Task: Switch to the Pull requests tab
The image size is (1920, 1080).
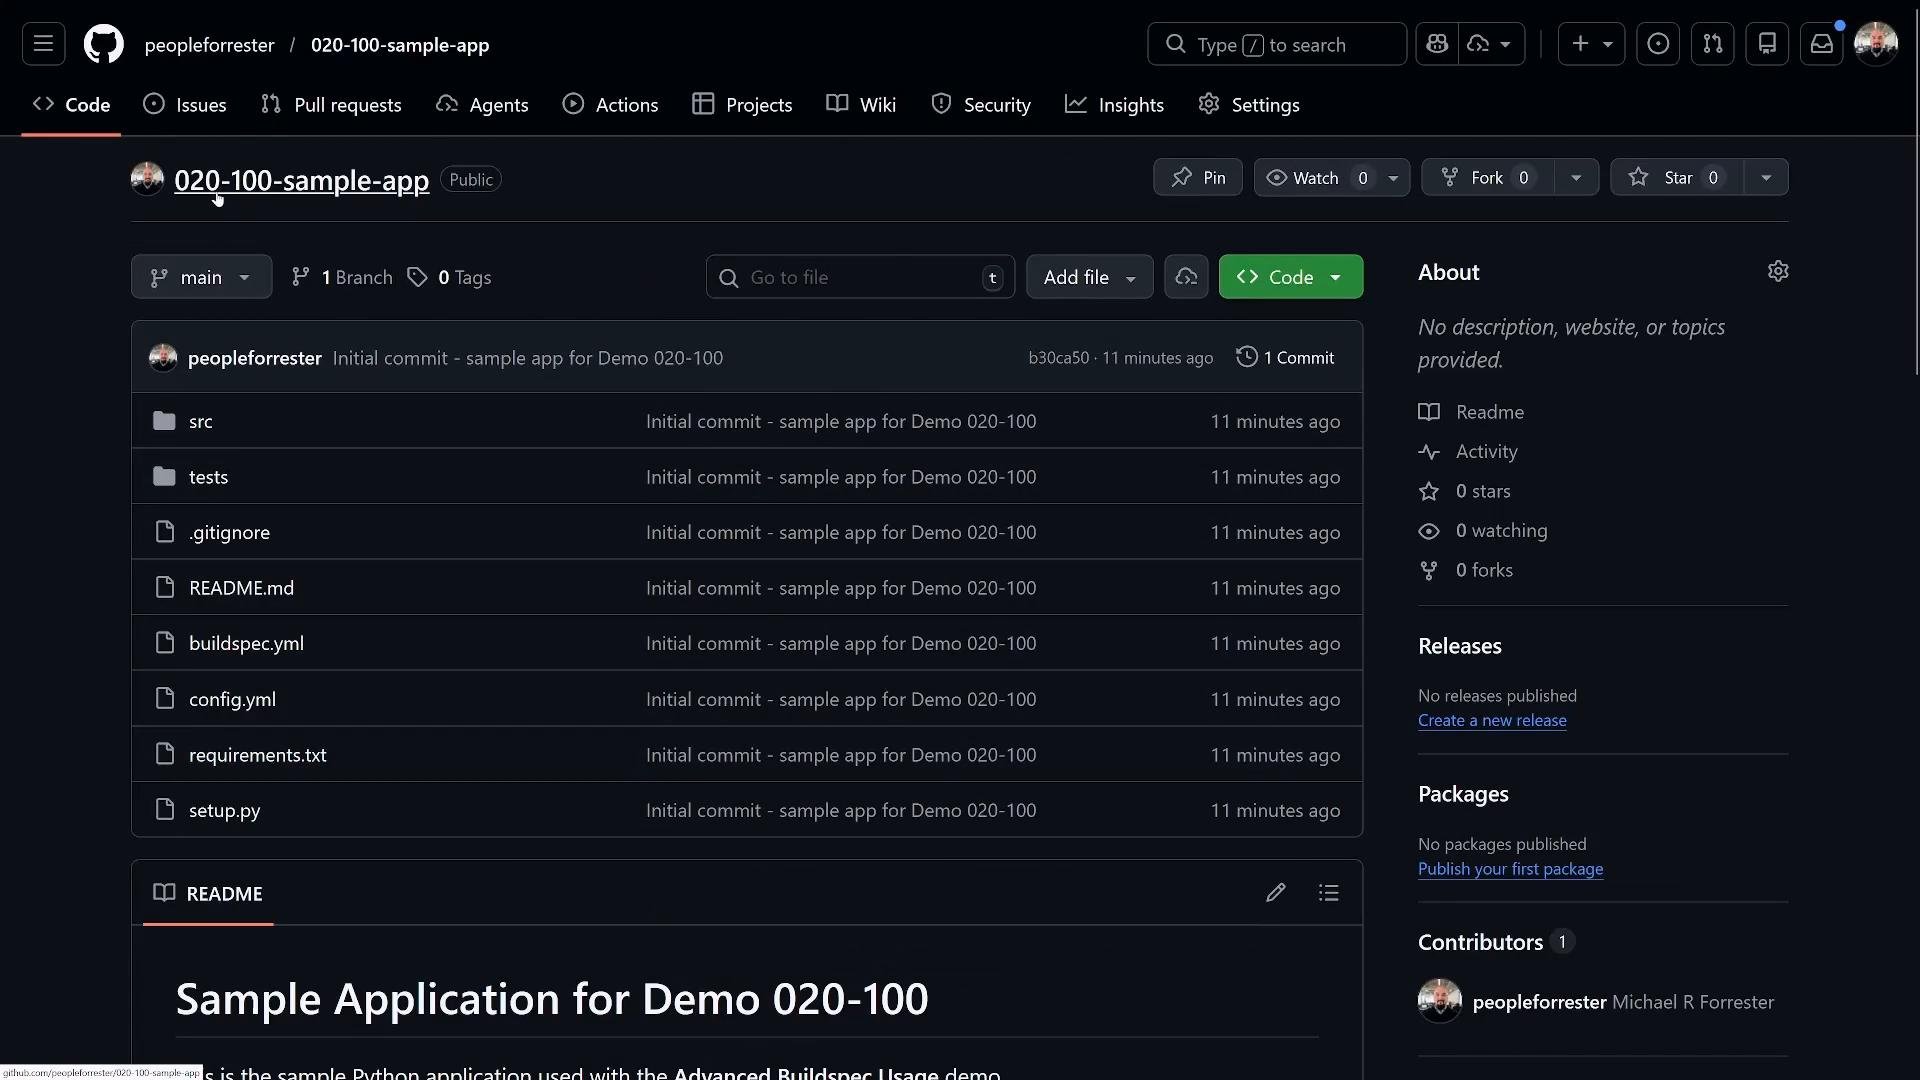Action: click(331, 105)
